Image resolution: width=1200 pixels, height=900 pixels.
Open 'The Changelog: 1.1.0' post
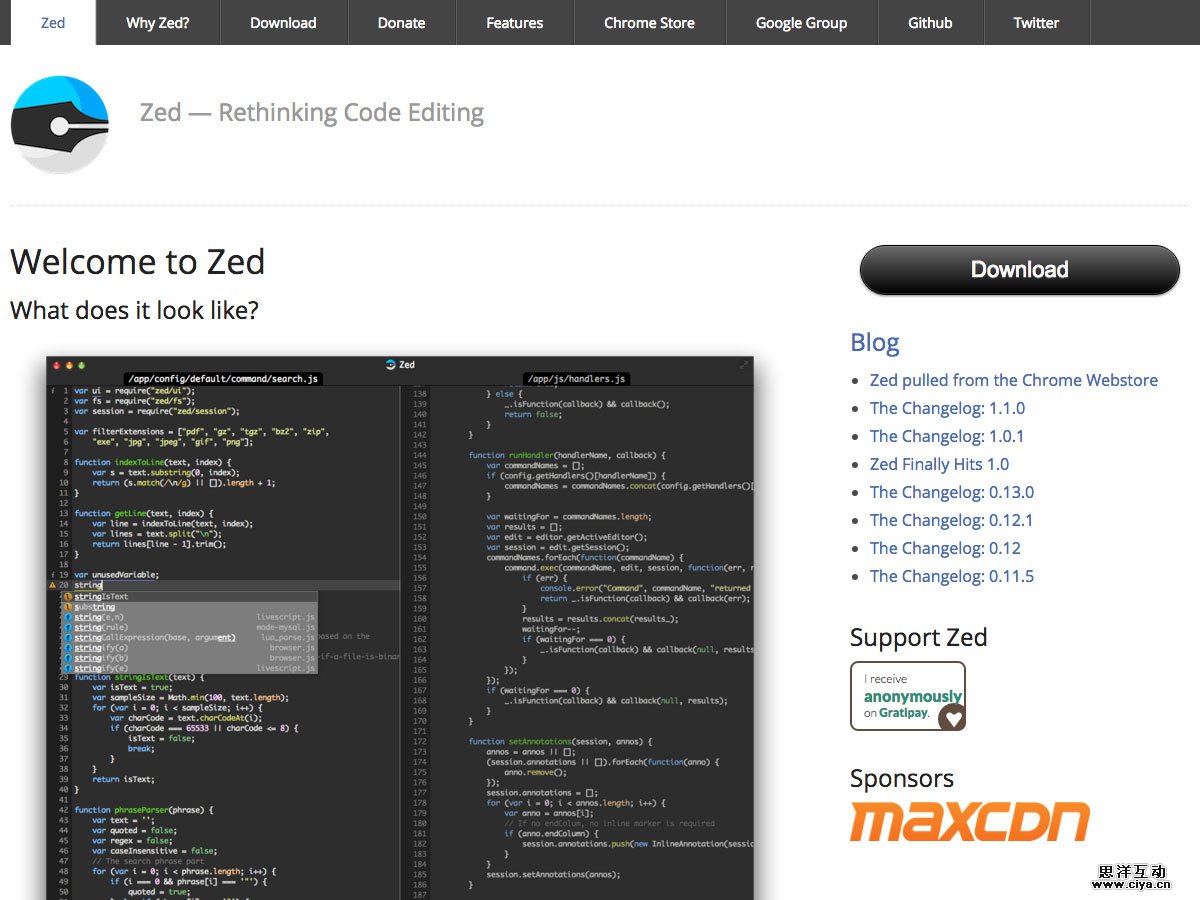coord(947,408)
